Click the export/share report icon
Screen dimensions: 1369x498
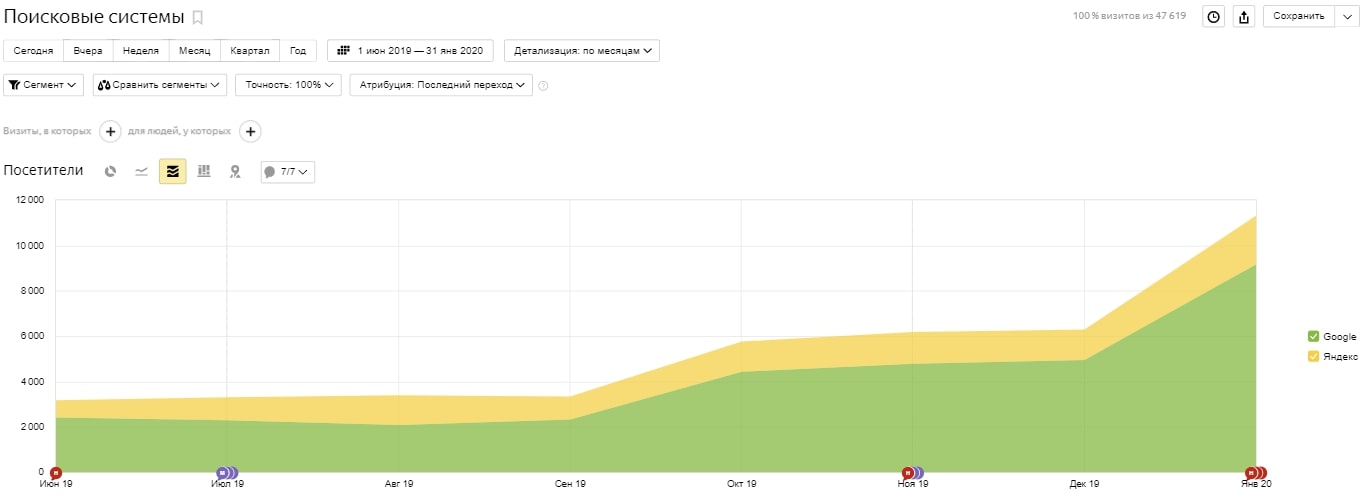coord(1244,17)
